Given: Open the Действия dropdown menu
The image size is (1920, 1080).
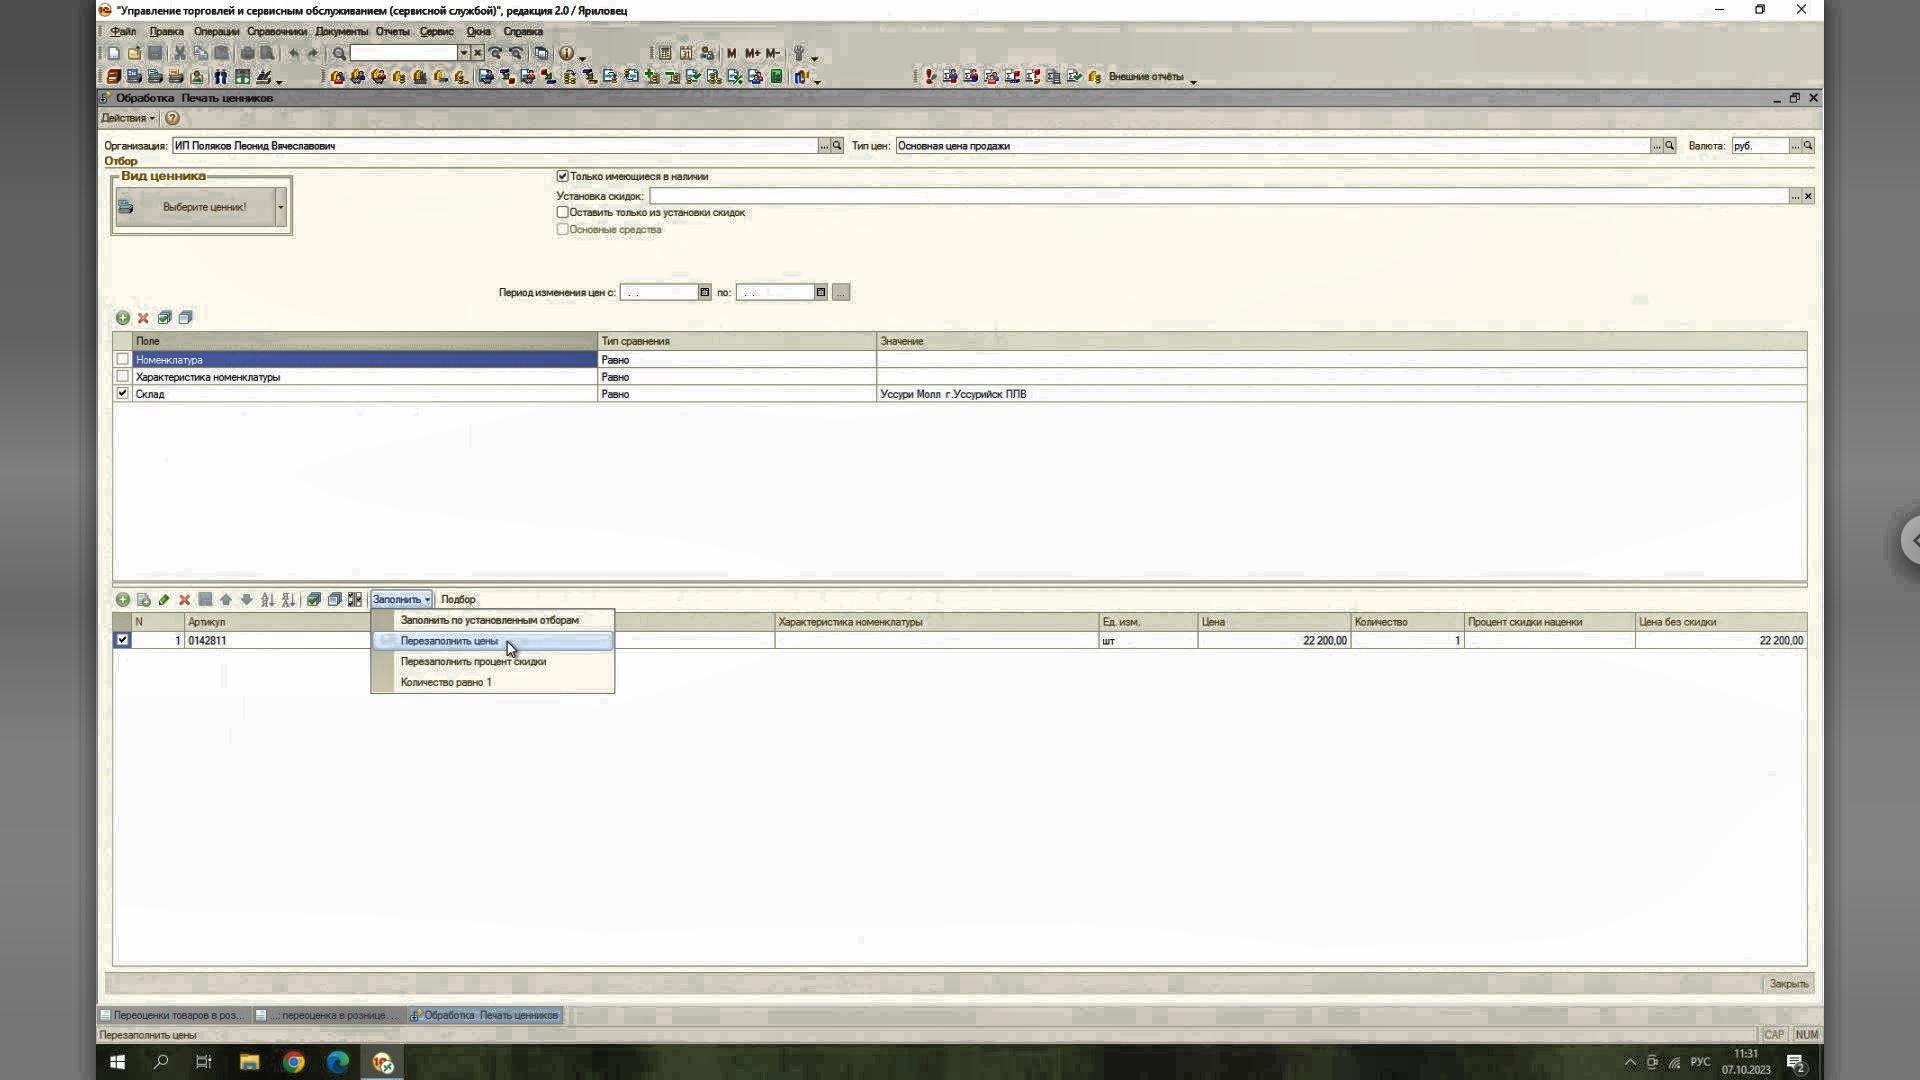Looking at the screenshot, I should click(x=127, y=118).
